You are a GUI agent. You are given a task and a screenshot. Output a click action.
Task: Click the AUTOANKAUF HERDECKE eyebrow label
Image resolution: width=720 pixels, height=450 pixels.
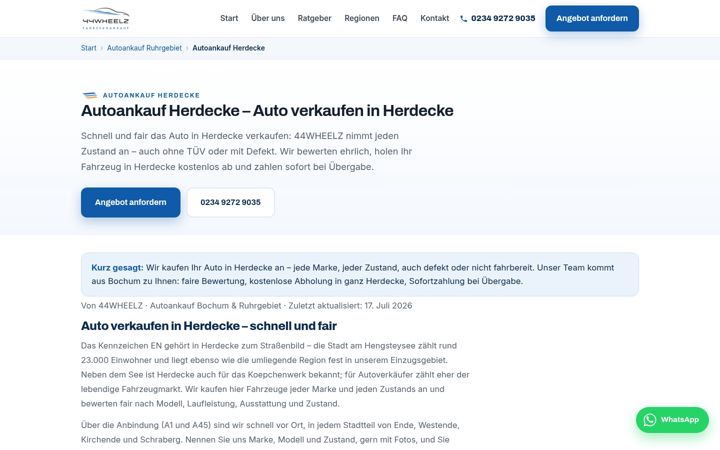click(x=151, y=95)
